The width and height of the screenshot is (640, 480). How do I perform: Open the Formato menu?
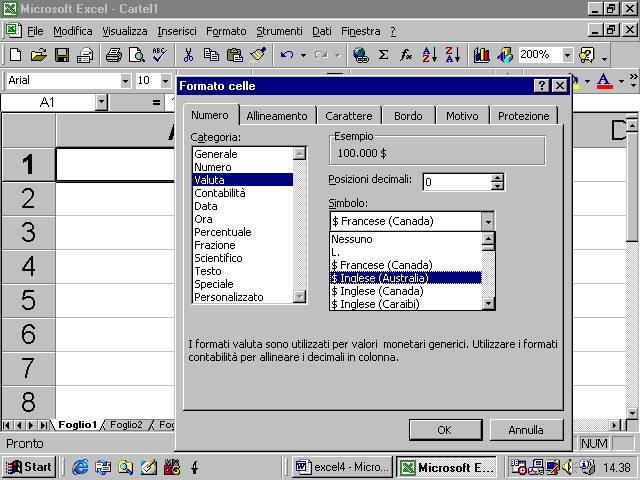pos(226,31)
